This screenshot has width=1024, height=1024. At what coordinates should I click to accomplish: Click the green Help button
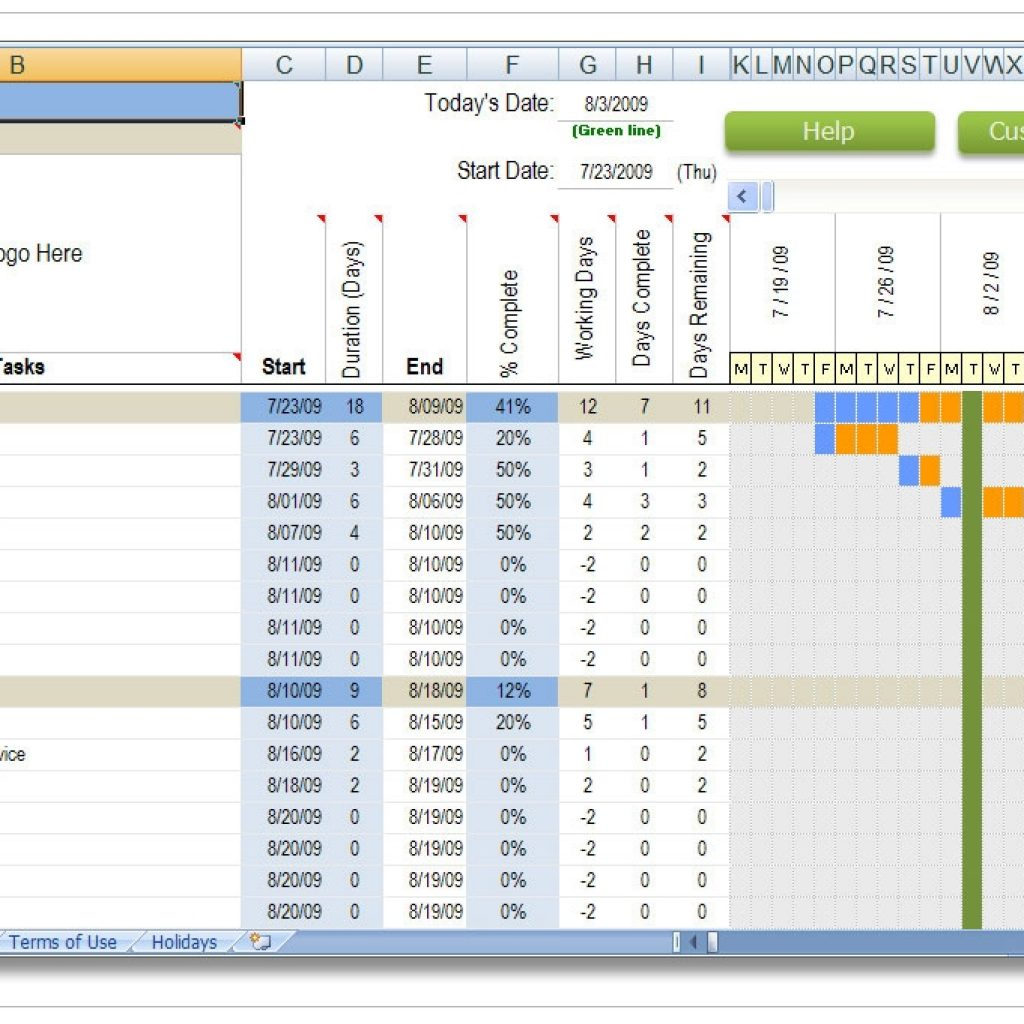coord(828,131)
